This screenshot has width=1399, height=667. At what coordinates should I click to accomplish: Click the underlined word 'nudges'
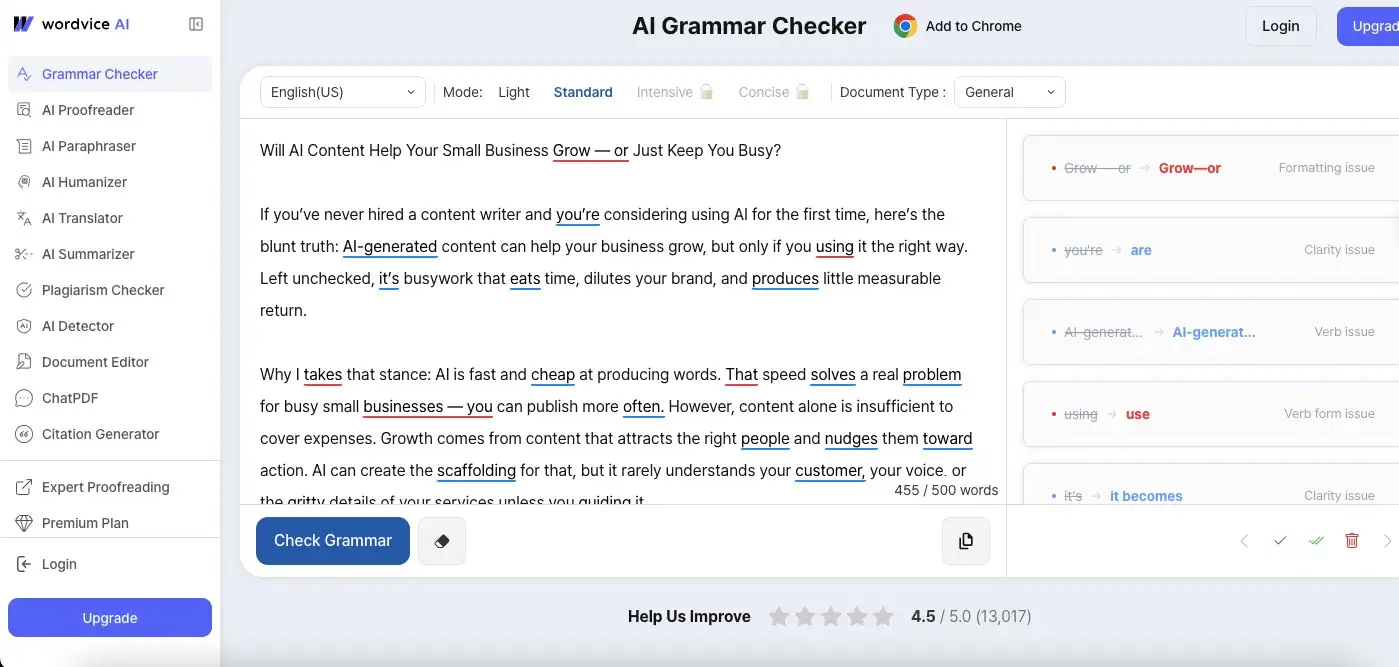point(851,439)
